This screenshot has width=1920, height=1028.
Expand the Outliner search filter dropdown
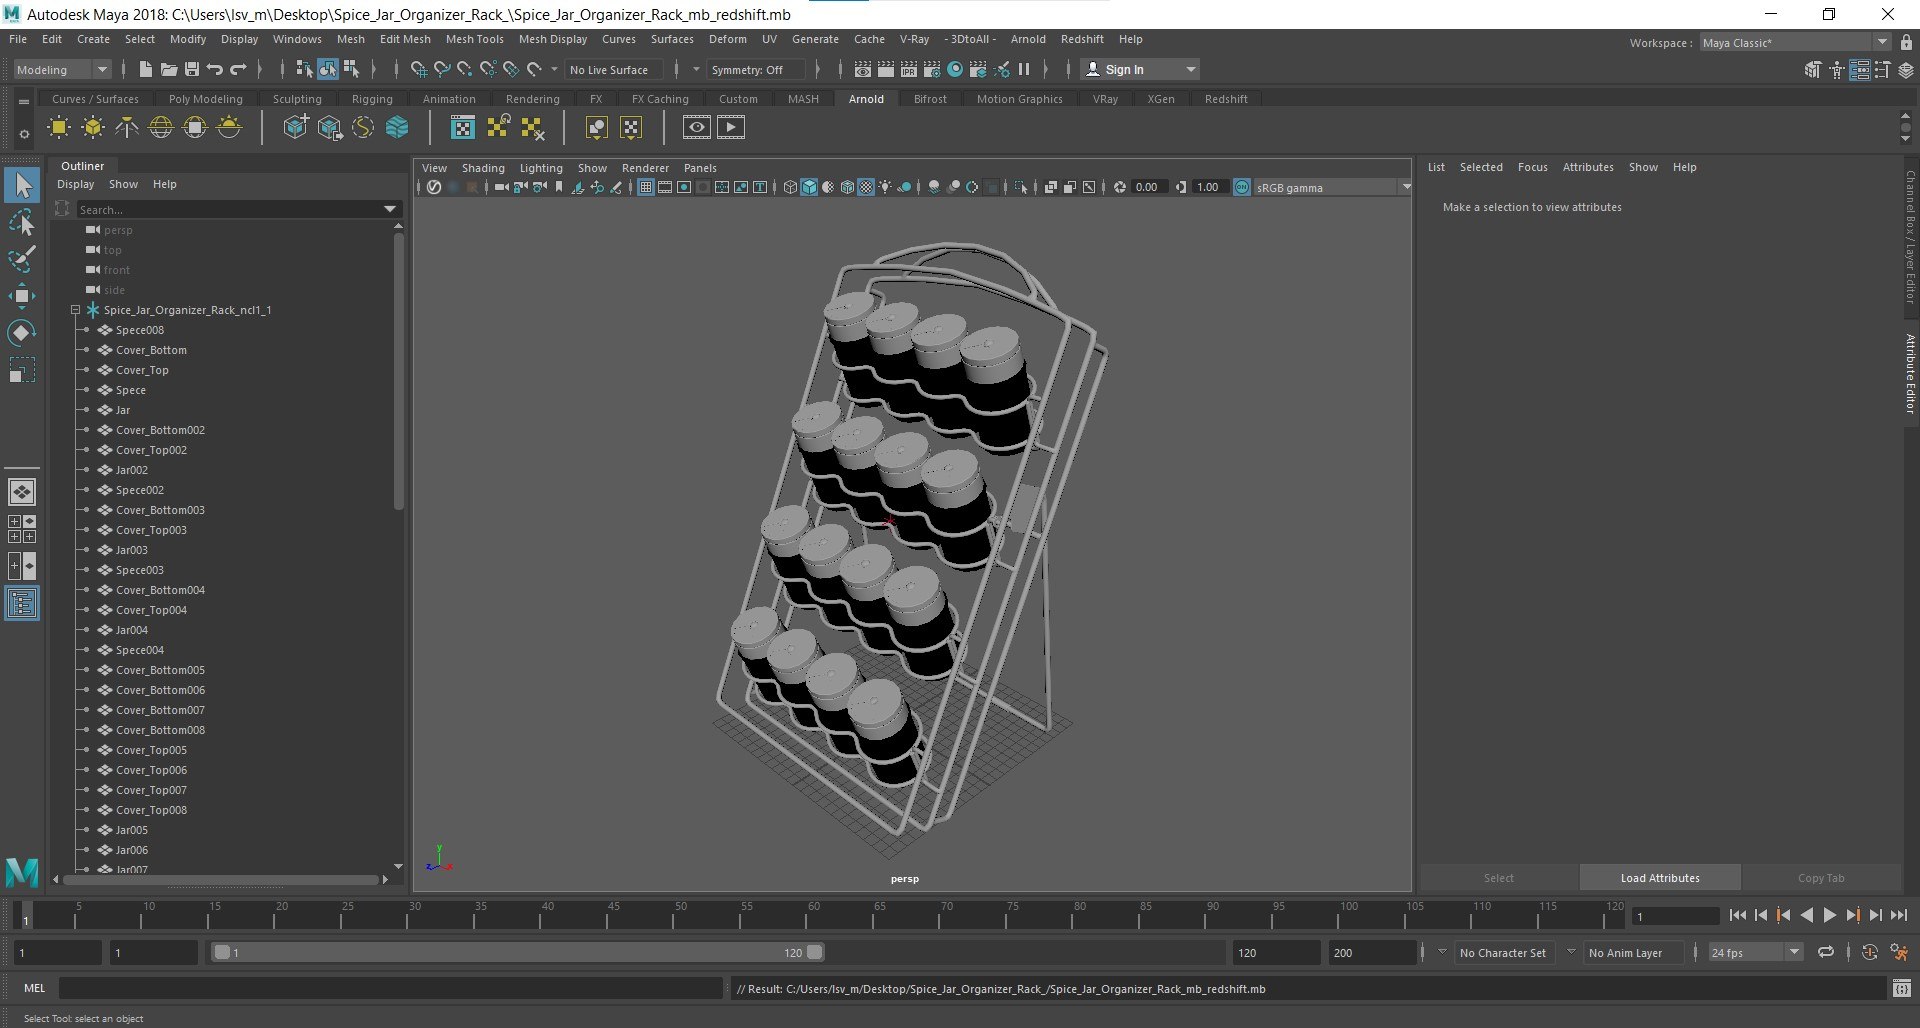point(390,209)
